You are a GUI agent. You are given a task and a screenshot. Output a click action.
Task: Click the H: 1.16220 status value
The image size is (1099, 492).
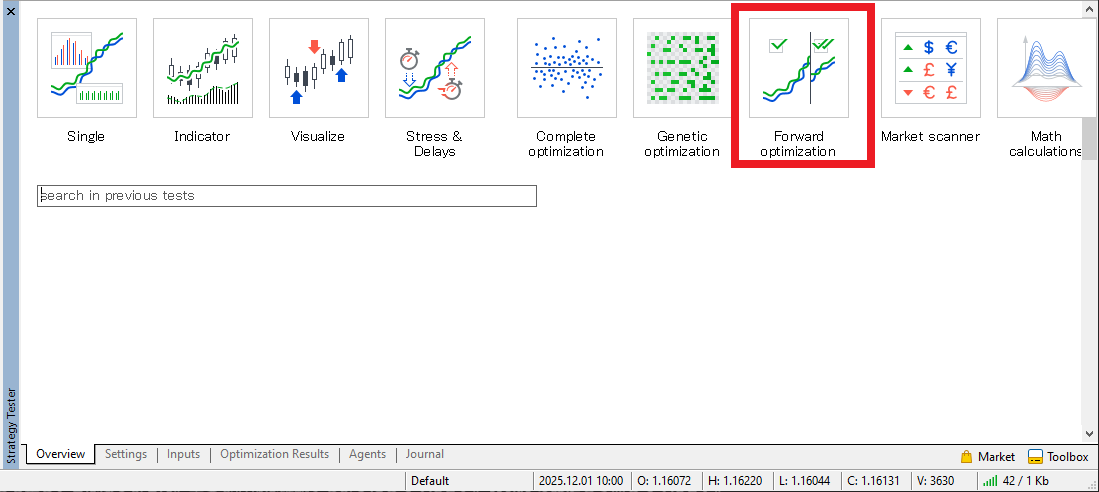[x=736, y=481]
